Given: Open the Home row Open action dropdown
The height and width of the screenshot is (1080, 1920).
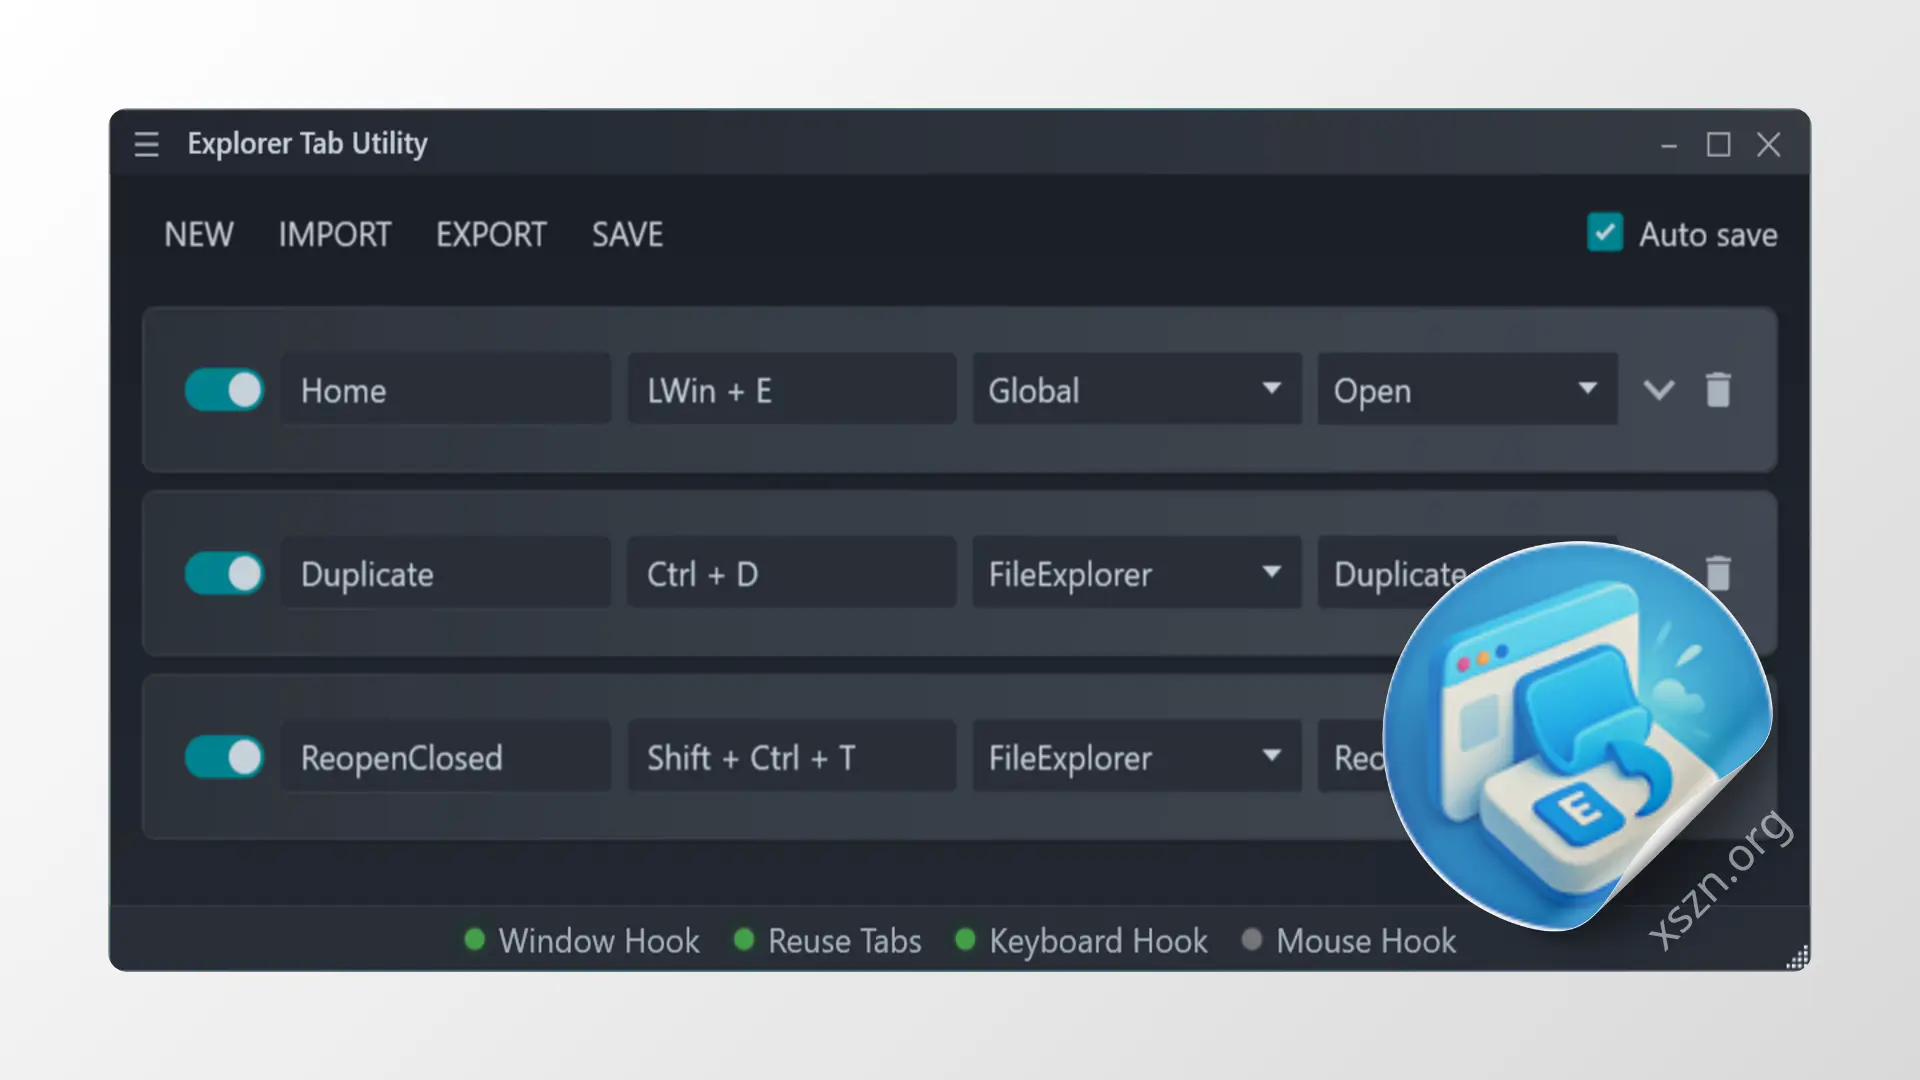Looking at the screenshot, I should pos(1468,389).
